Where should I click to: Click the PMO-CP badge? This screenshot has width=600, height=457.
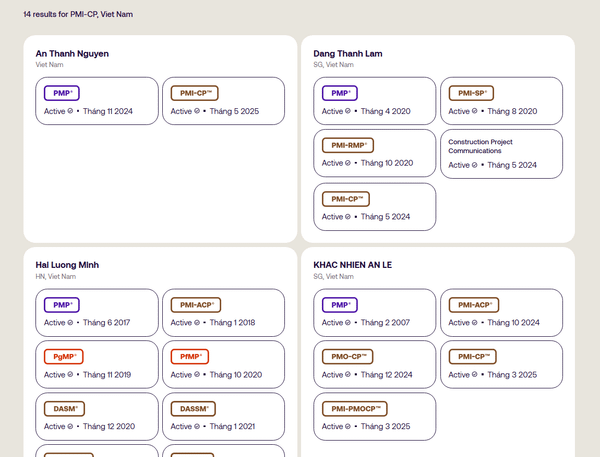pyautogui.click(x=347, y=357)
